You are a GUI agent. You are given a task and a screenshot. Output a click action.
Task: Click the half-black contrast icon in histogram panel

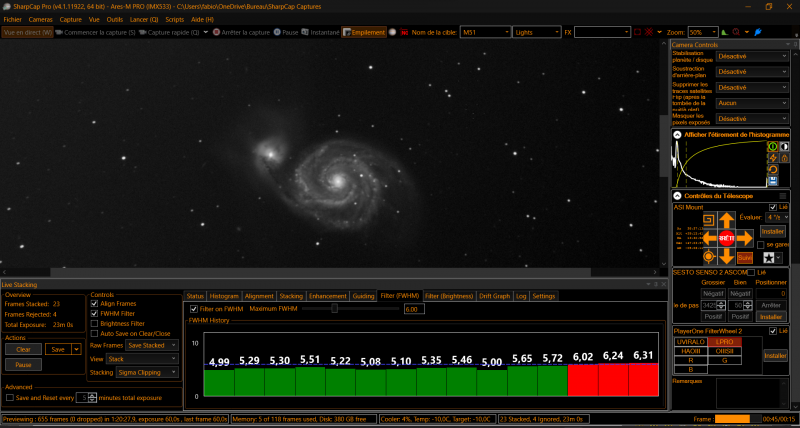click(784, 147)
